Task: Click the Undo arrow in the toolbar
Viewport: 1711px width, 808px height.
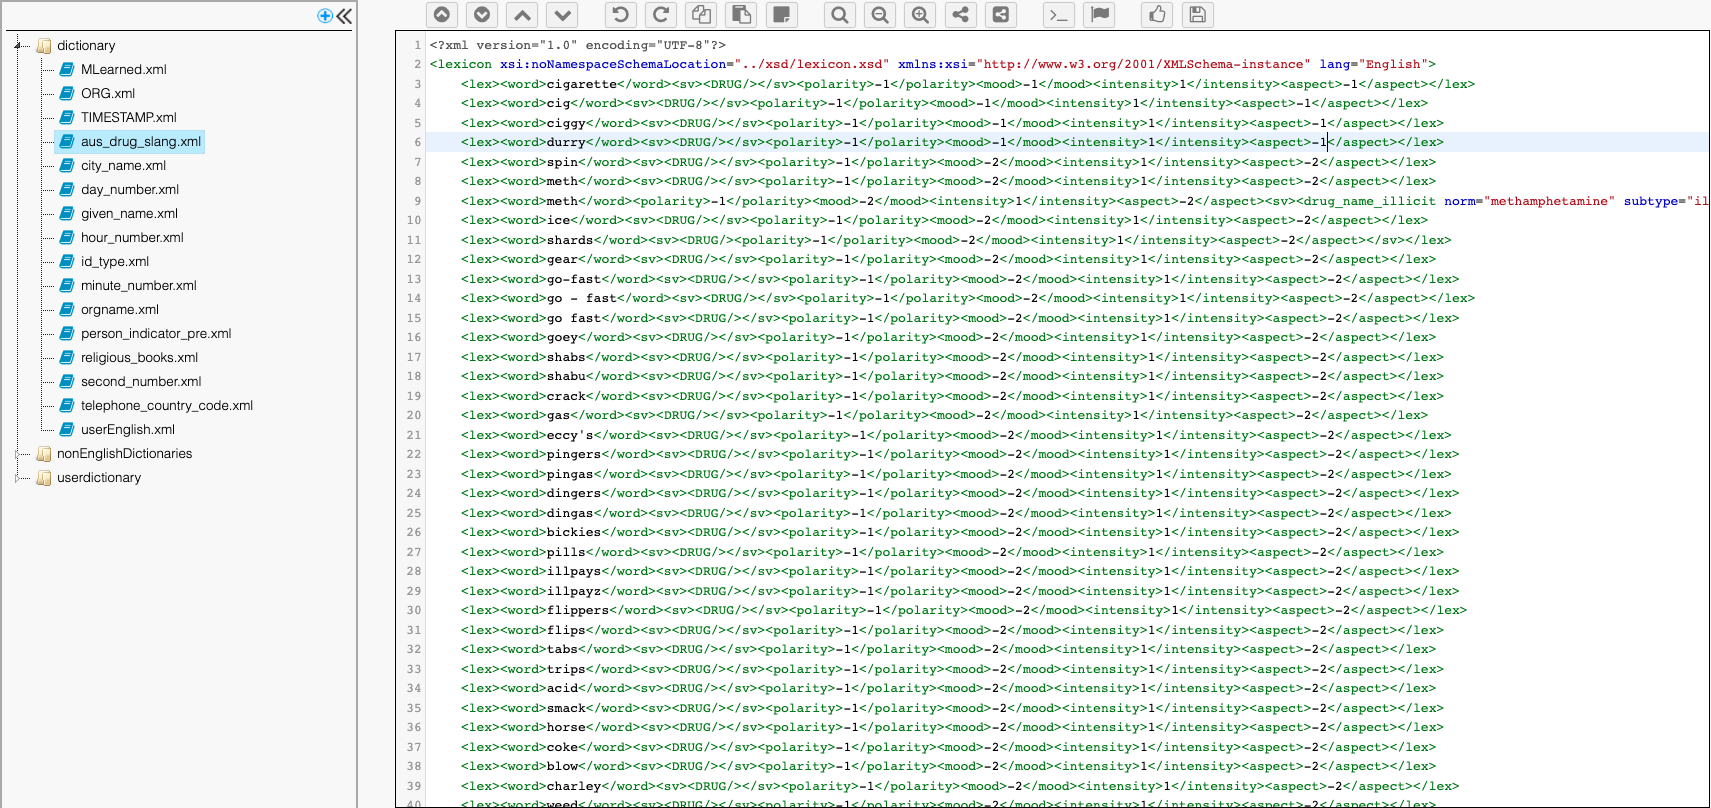Action: point(620,15)
